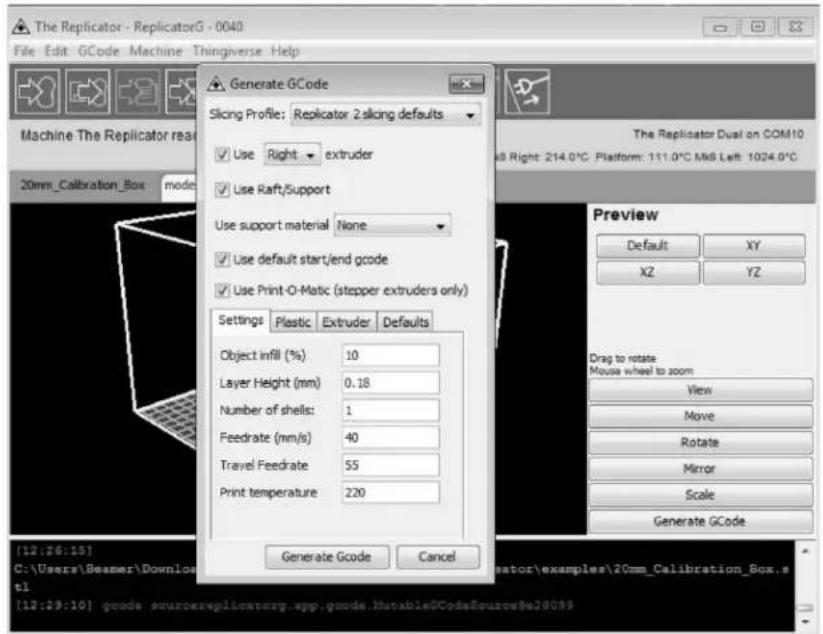823x634 pixels.
Task: Click the Connect to machine plug icon
Action: (527, 91)
